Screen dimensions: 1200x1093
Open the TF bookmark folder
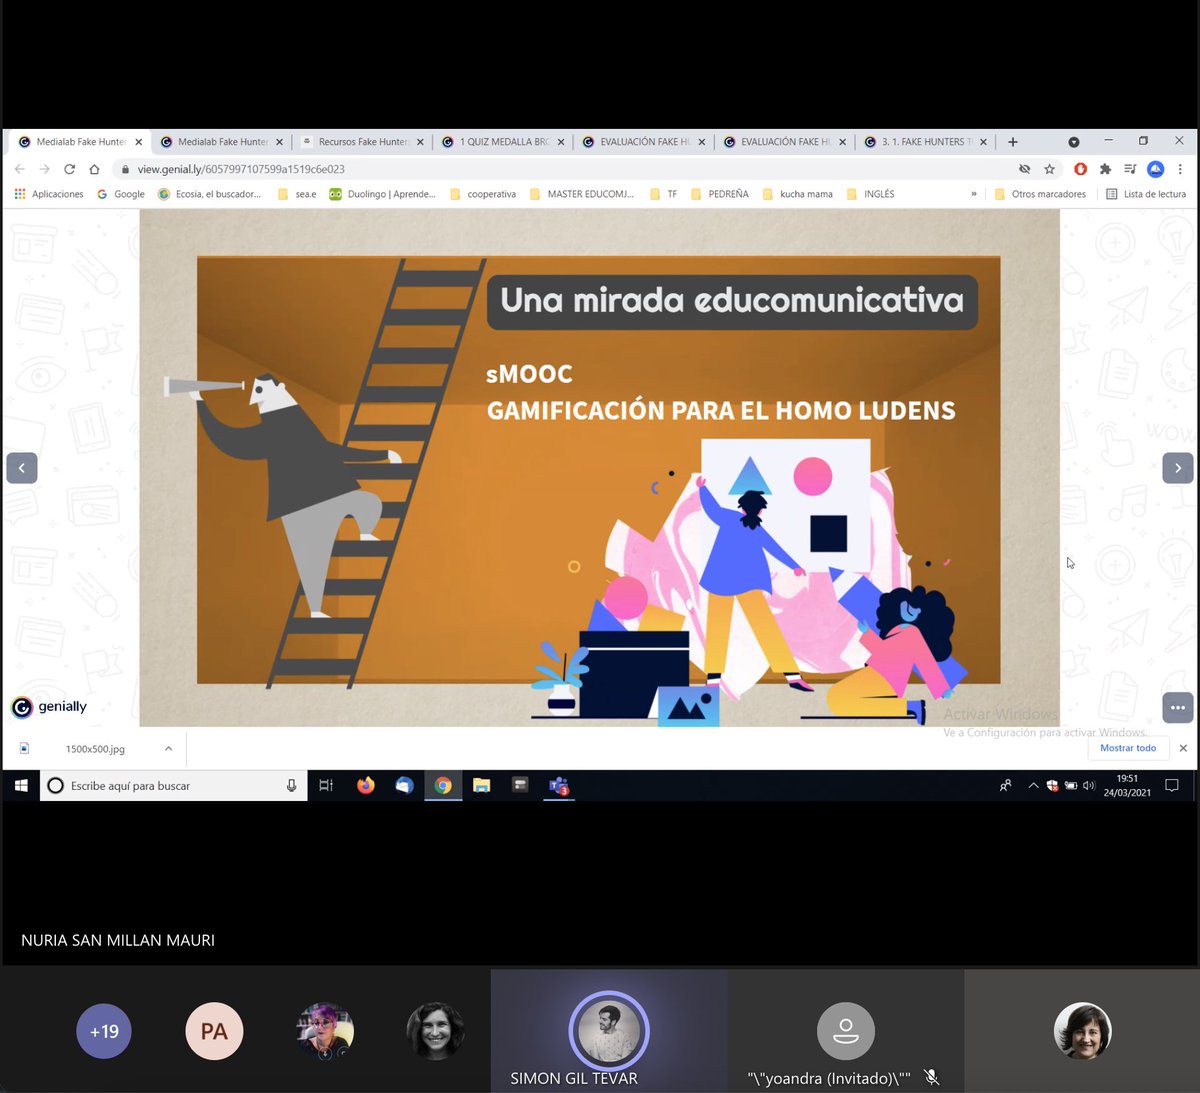pos(664,194)
